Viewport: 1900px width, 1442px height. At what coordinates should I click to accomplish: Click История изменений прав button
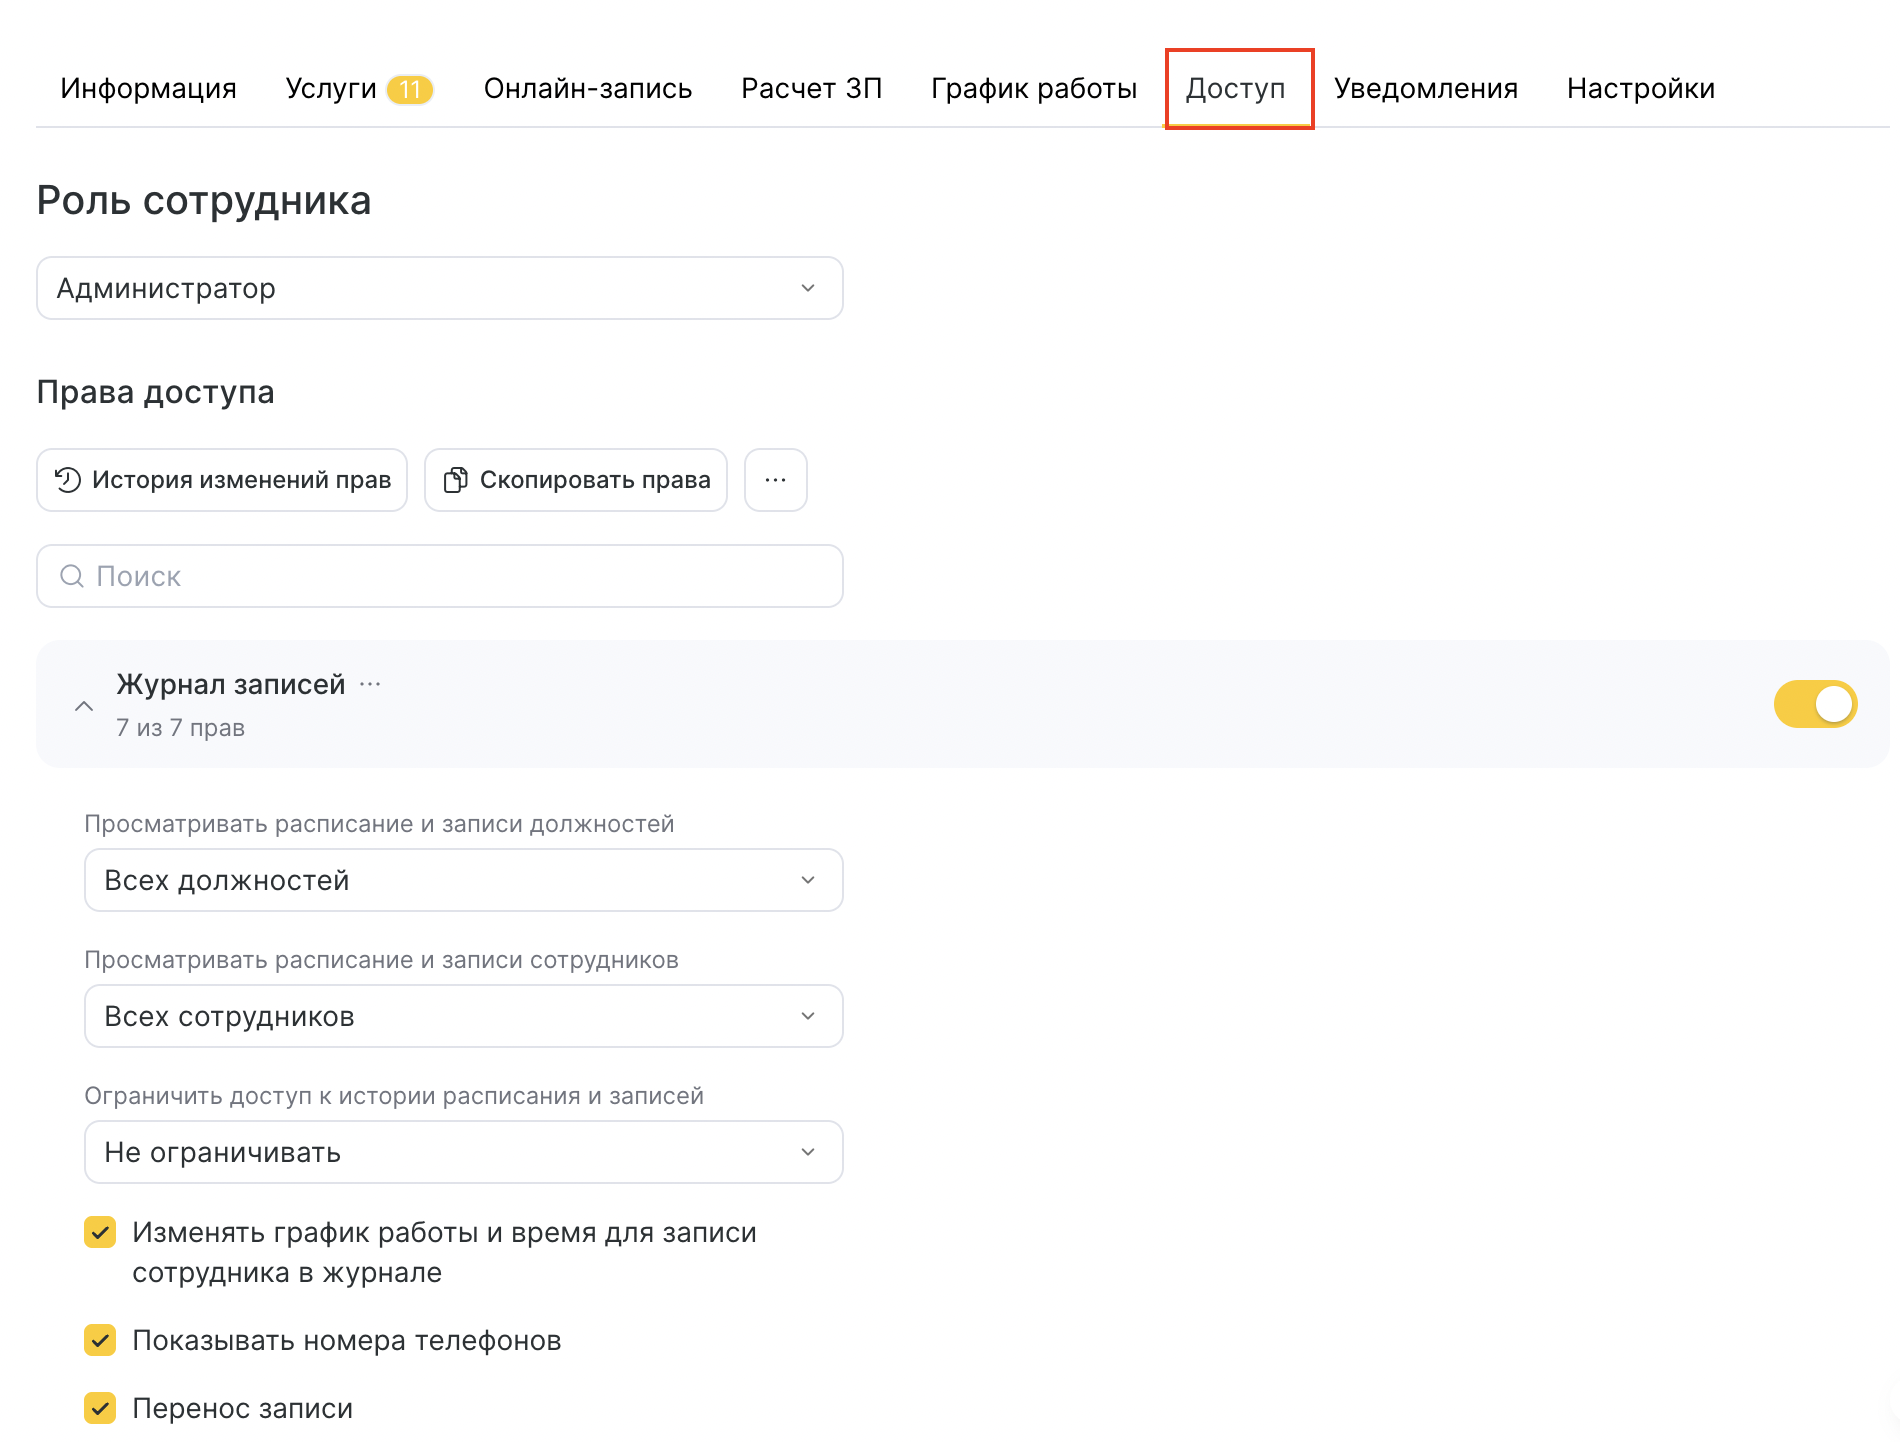222,480
